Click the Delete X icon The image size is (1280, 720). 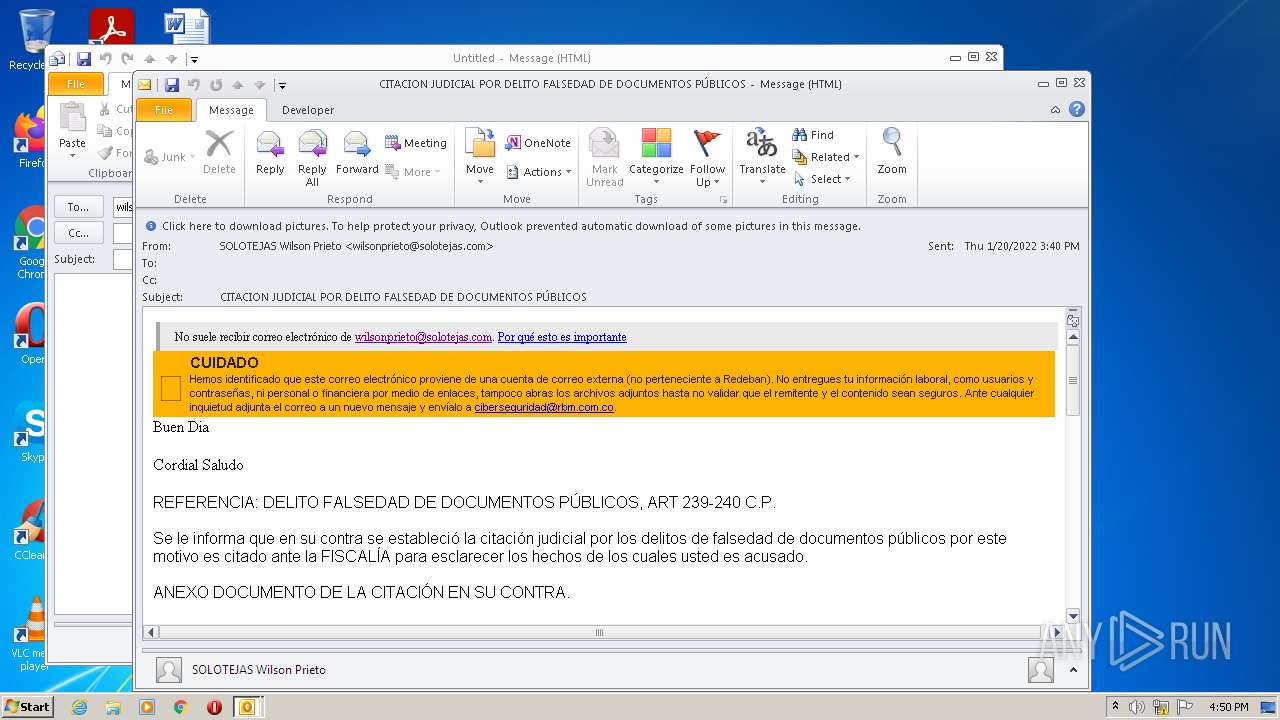tap(219, 153)
